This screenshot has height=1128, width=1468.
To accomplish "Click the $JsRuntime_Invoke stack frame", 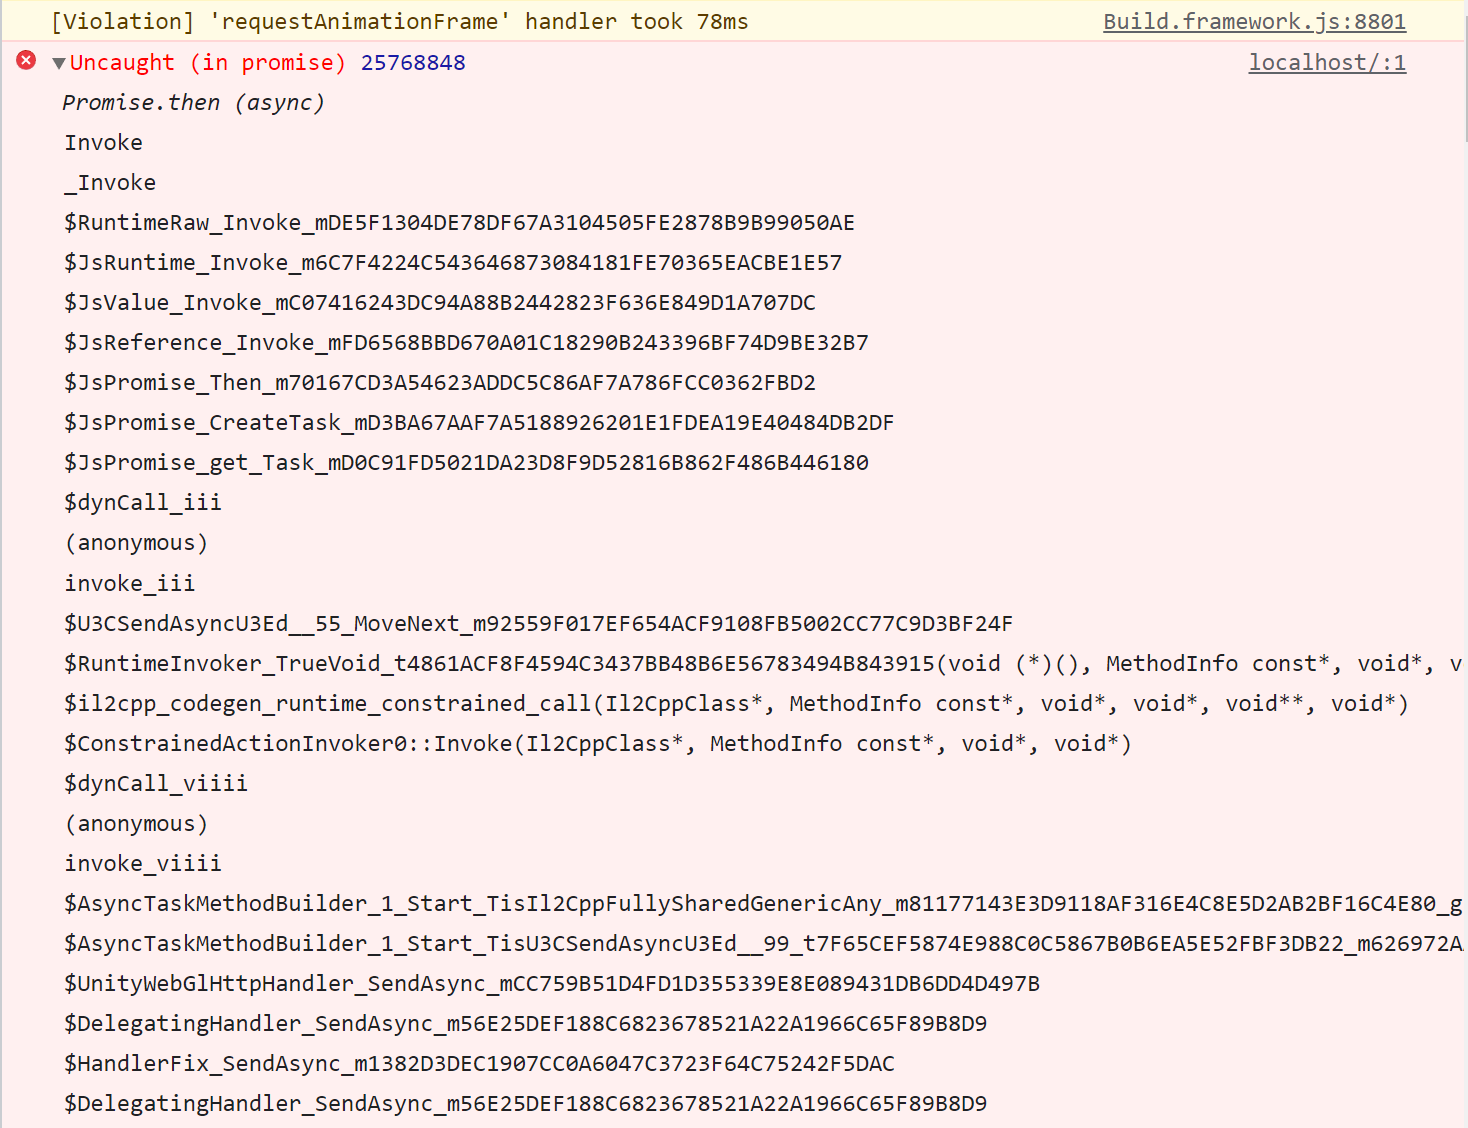I will point(453,263).
